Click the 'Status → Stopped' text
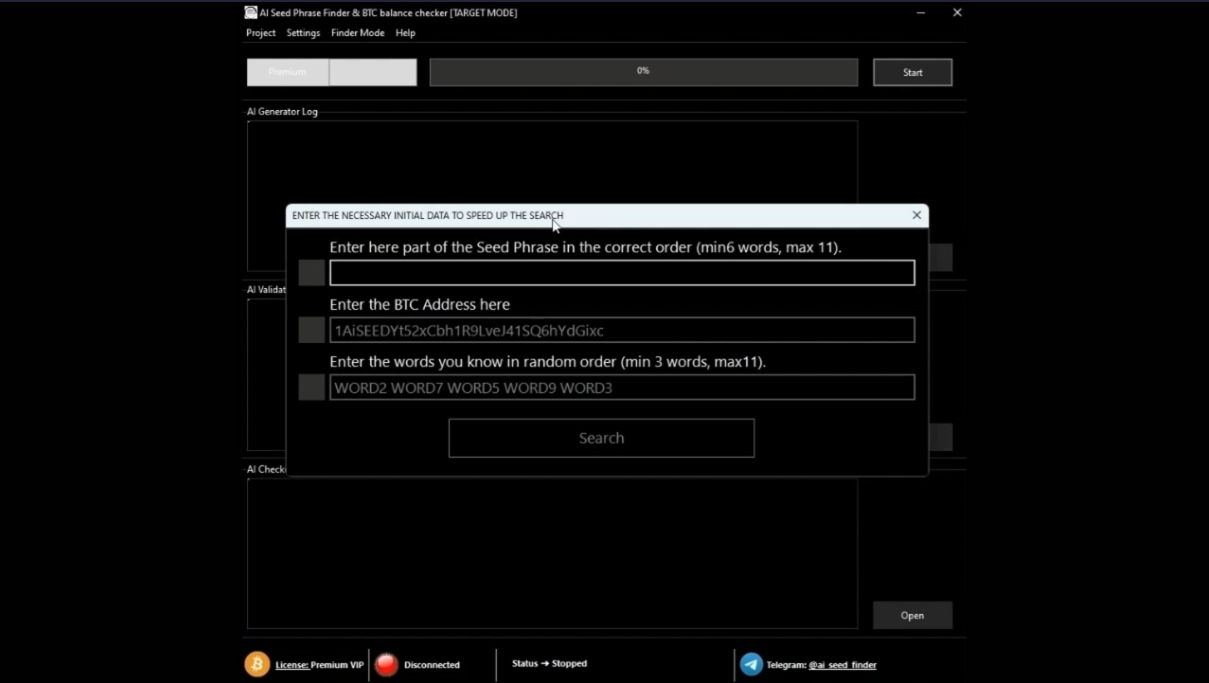 549,663
